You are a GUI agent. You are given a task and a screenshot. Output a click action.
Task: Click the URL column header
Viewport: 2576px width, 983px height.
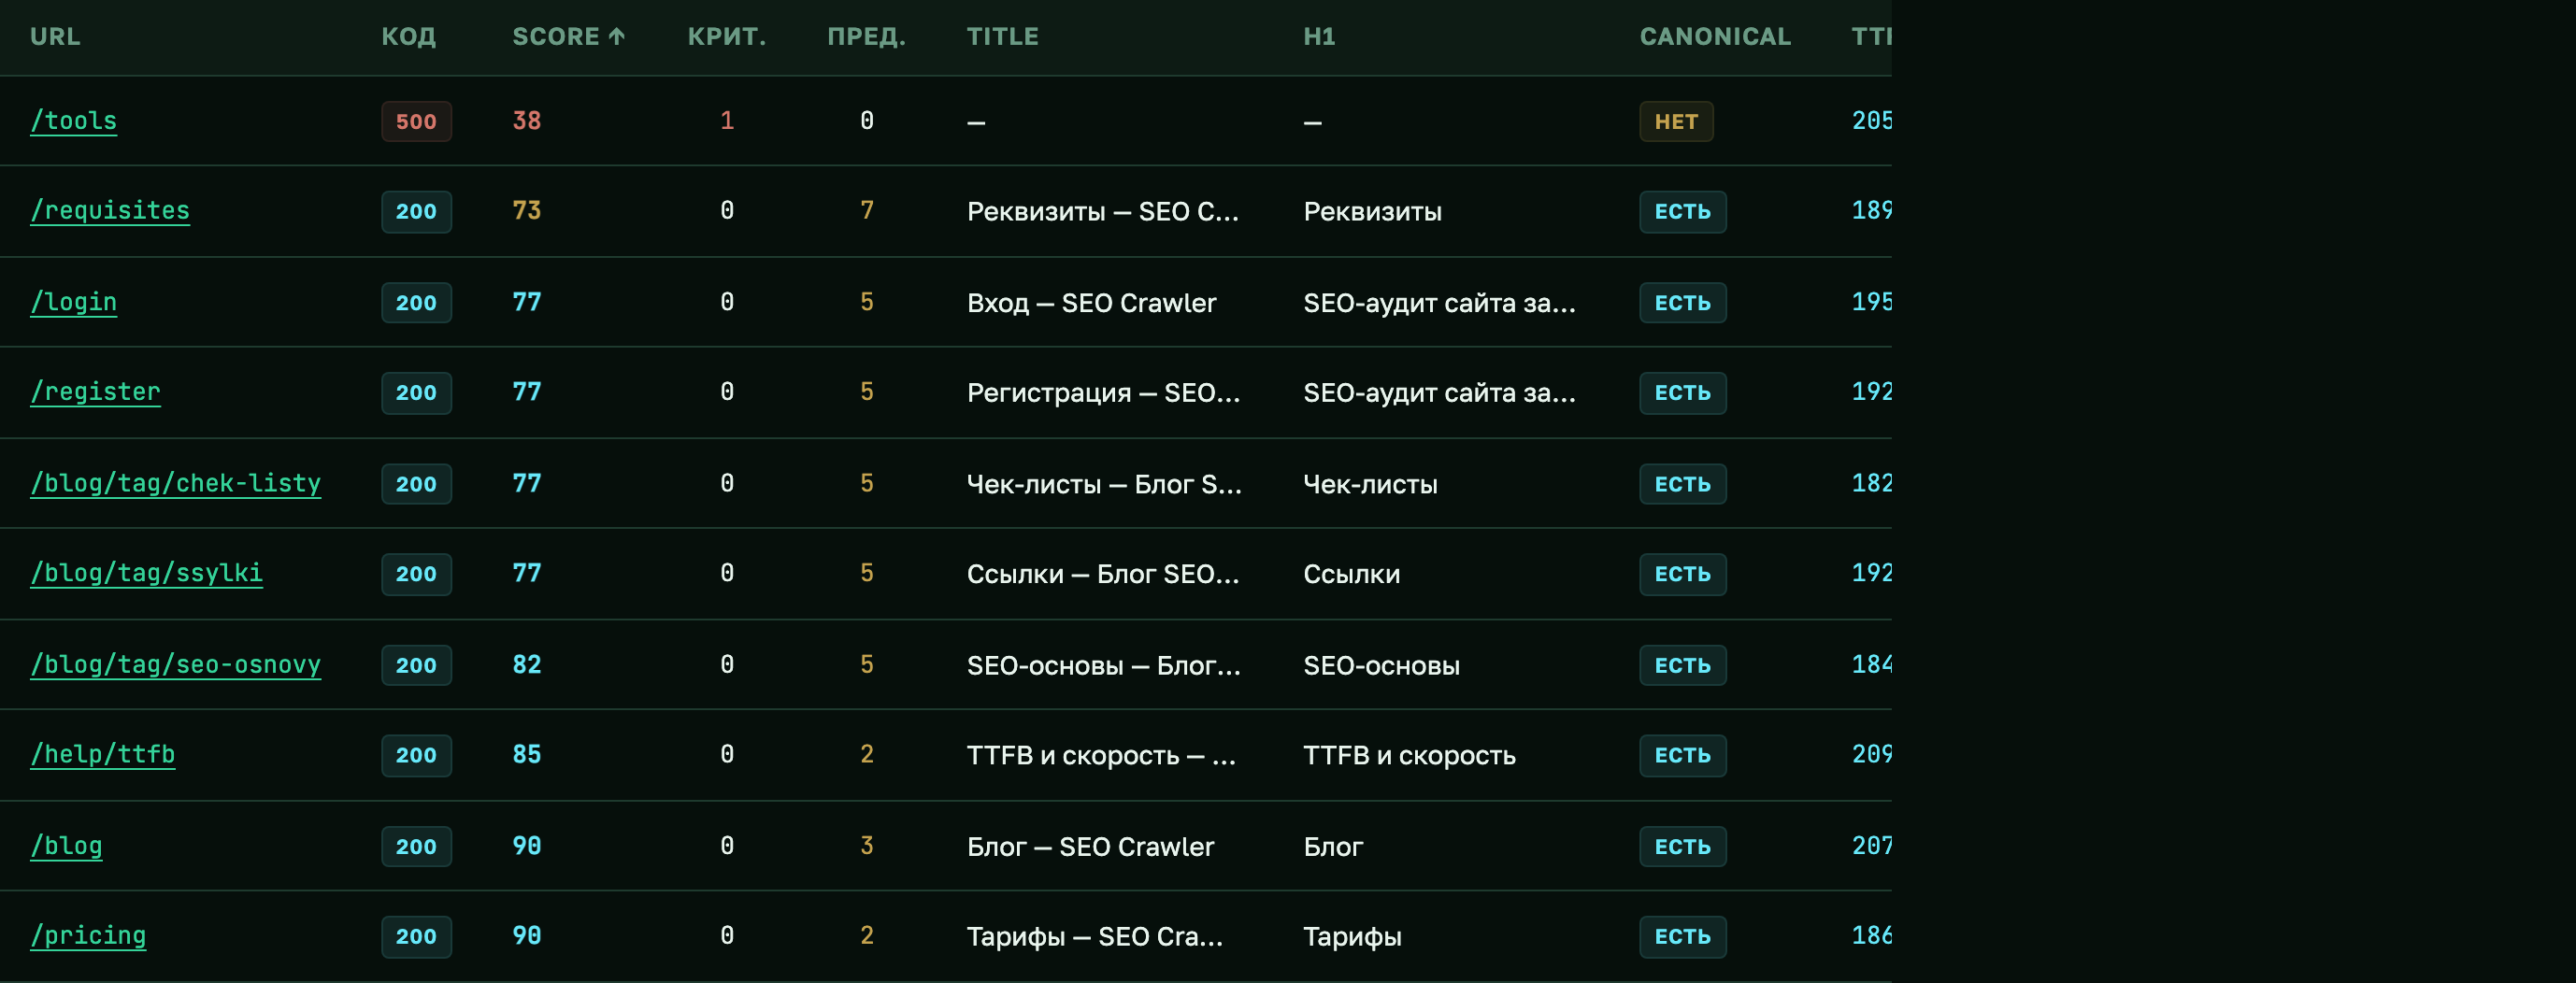tap(55, 37)
